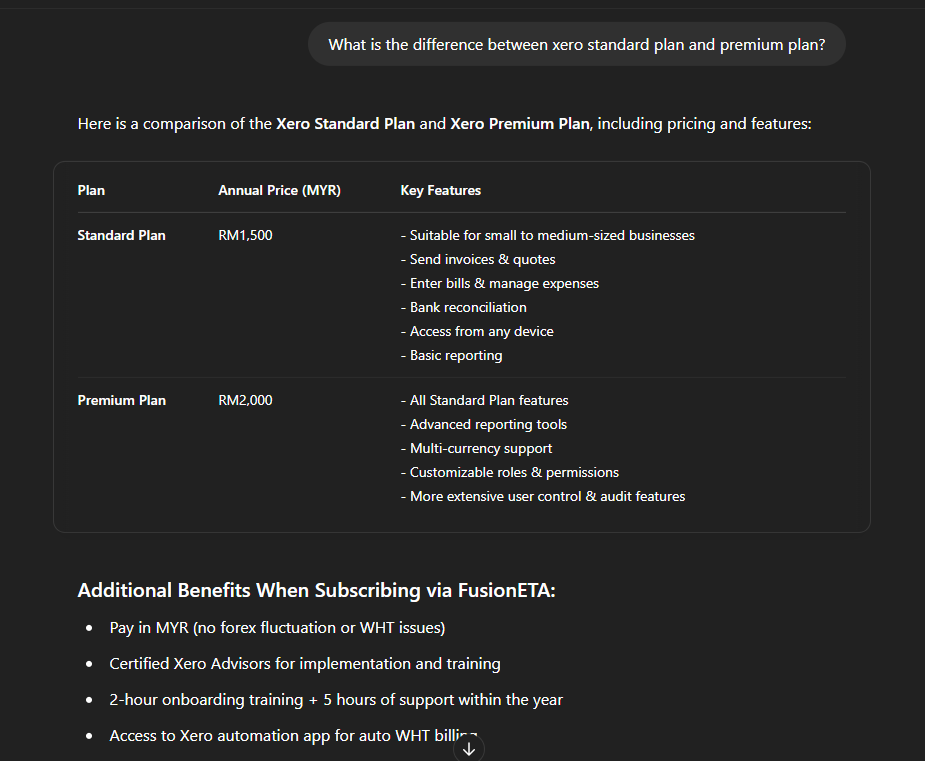
Task: Click the "Send invoices & quotes" feature line
Action: click(481, 259)
